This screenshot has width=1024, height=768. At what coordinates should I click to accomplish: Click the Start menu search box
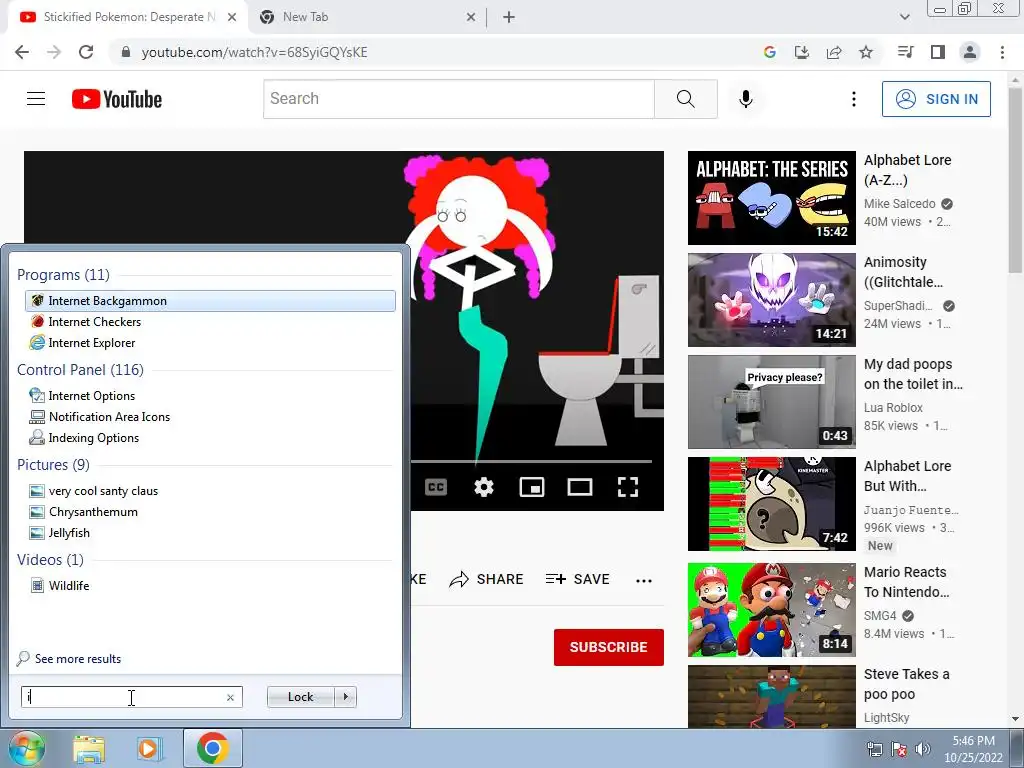pyautogui.click(x=124, y=697)
